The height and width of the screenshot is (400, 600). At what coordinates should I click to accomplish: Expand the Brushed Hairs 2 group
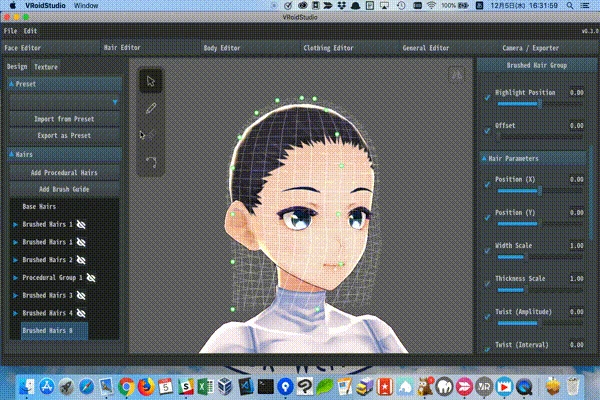click(x=15, y=260)
